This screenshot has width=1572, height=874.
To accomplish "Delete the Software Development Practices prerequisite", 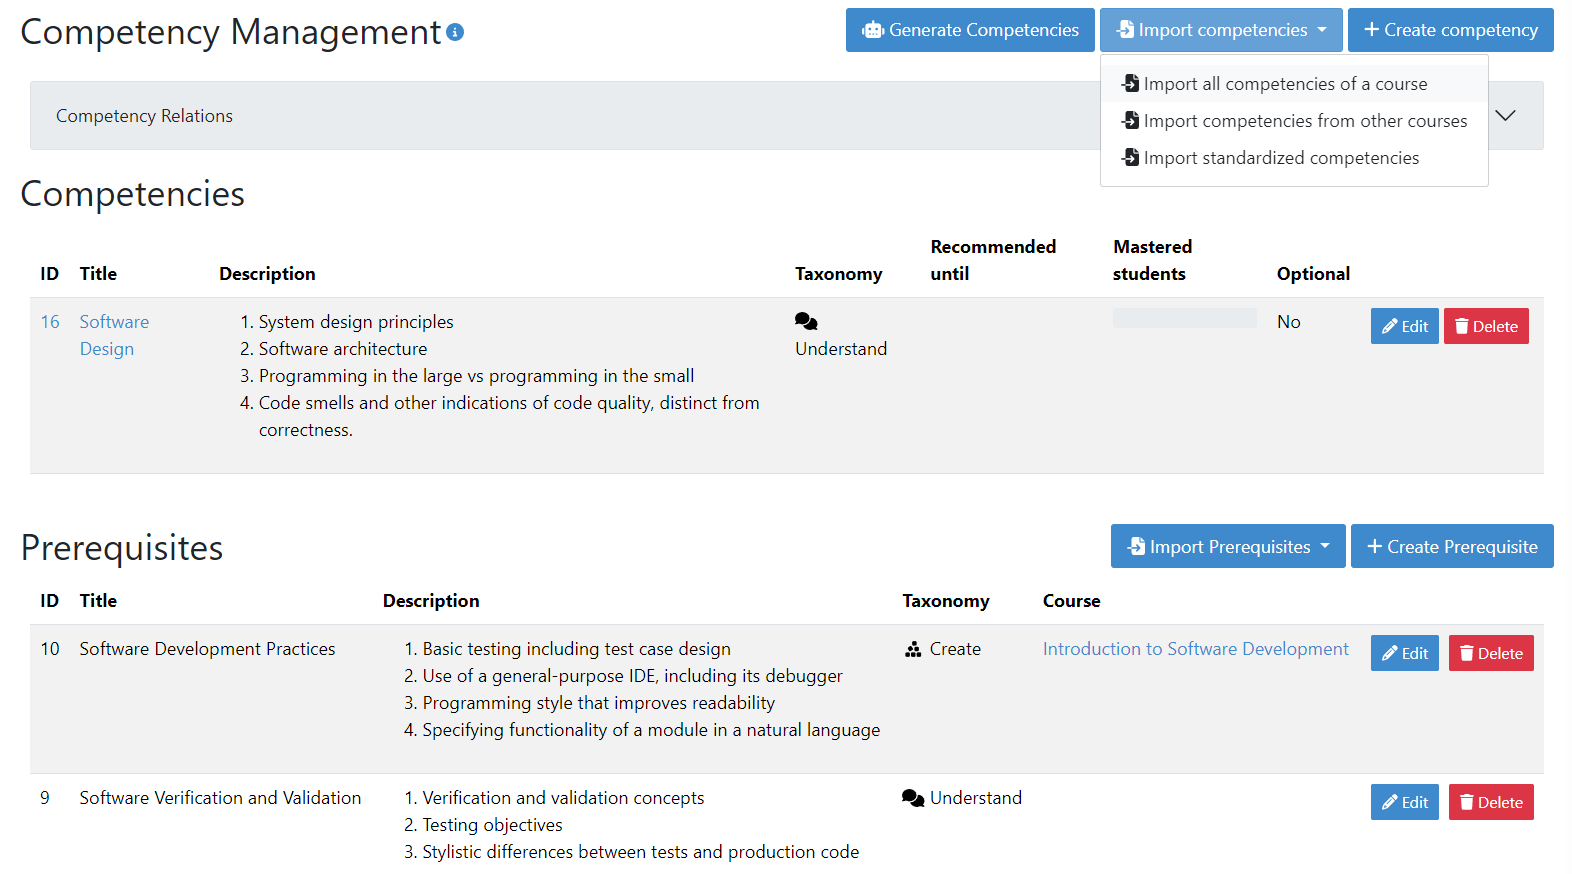I will pyautogui.click(x=1490, y=653).
